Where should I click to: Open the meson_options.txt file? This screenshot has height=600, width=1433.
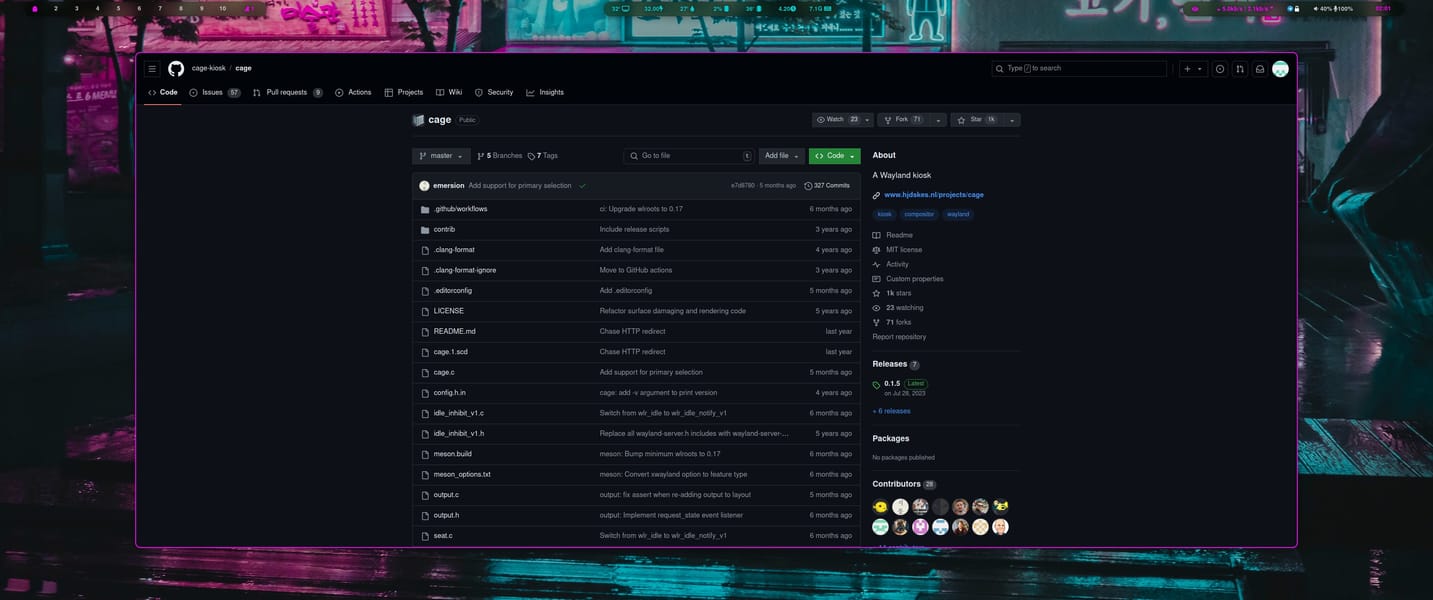point(462,474)
